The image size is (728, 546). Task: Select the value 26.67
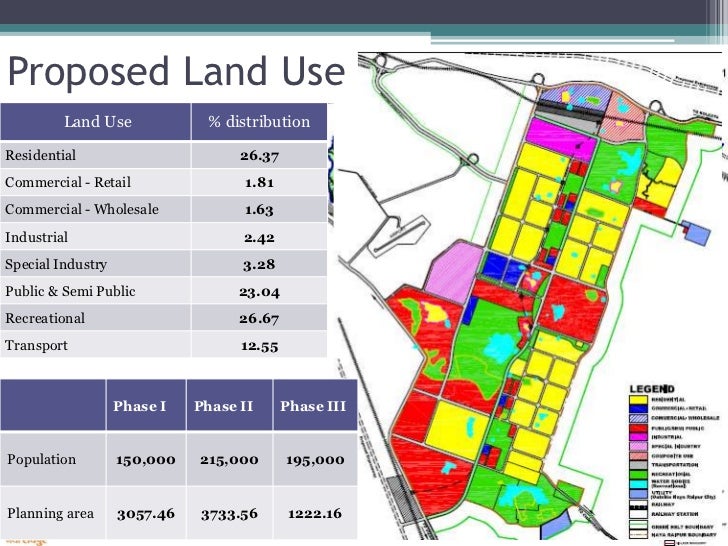click(259, 319)
